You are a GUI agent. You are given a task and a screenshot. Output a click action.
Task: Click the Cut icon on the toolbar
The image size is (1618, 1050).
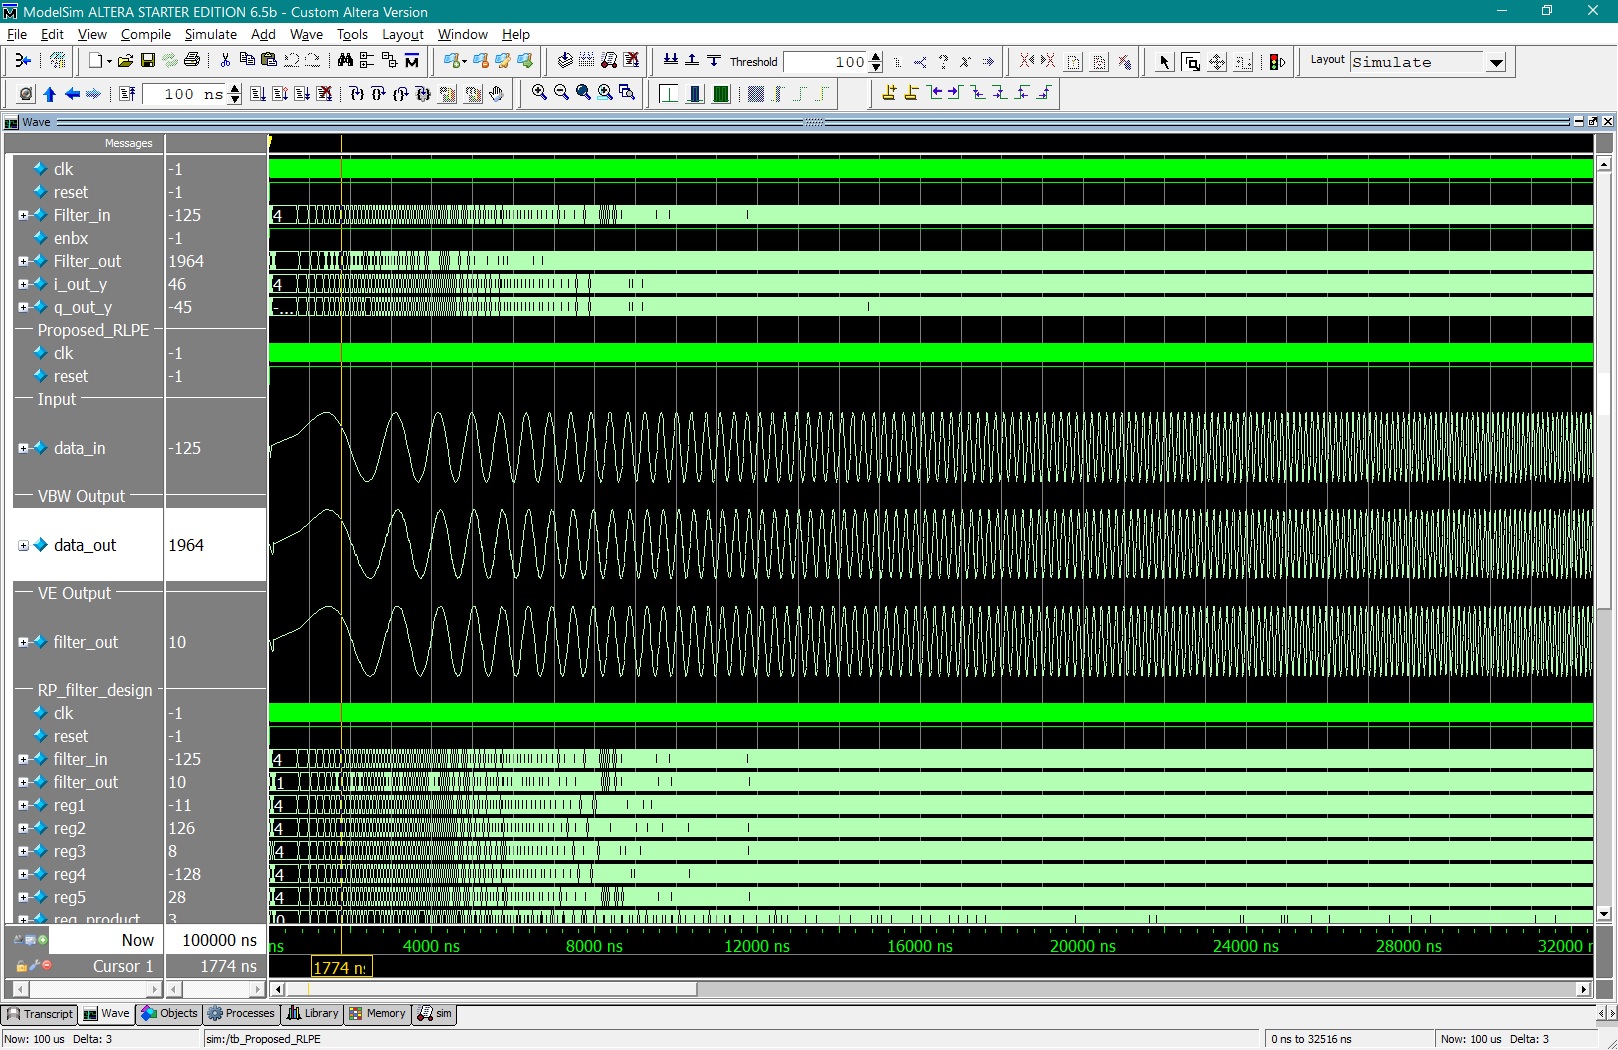coord(225,61)
